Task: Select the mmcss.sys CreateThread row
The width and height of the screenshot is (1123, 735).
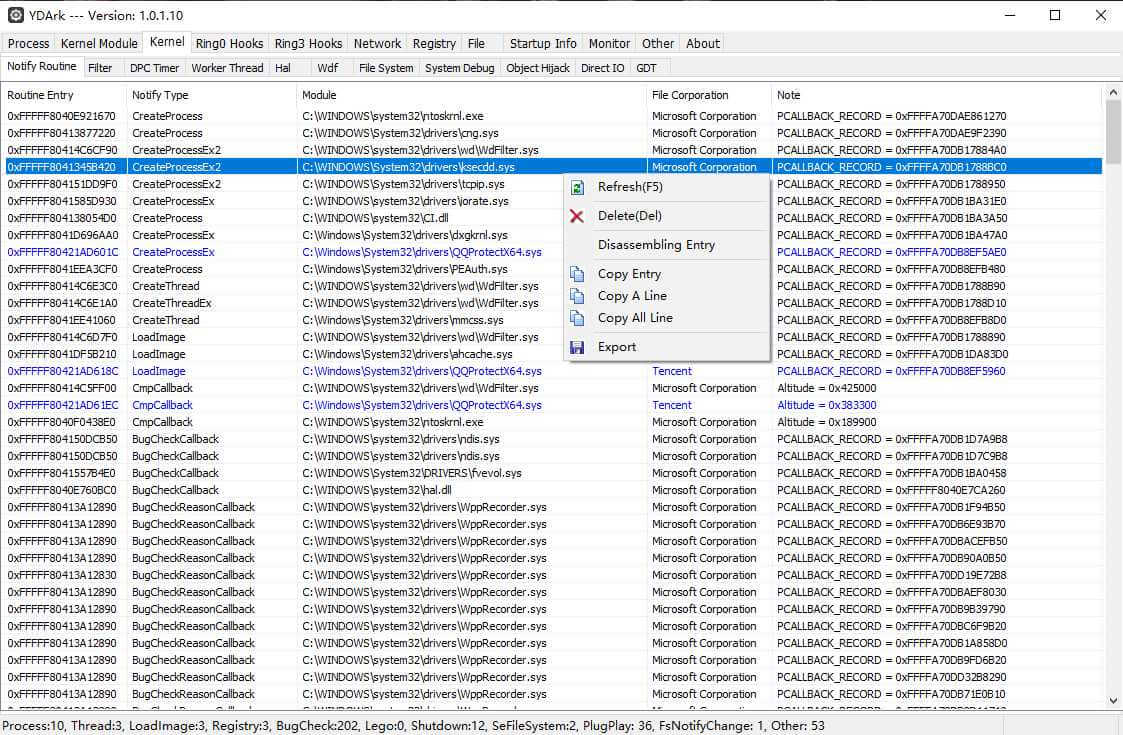Action: (x=553, y=320)
